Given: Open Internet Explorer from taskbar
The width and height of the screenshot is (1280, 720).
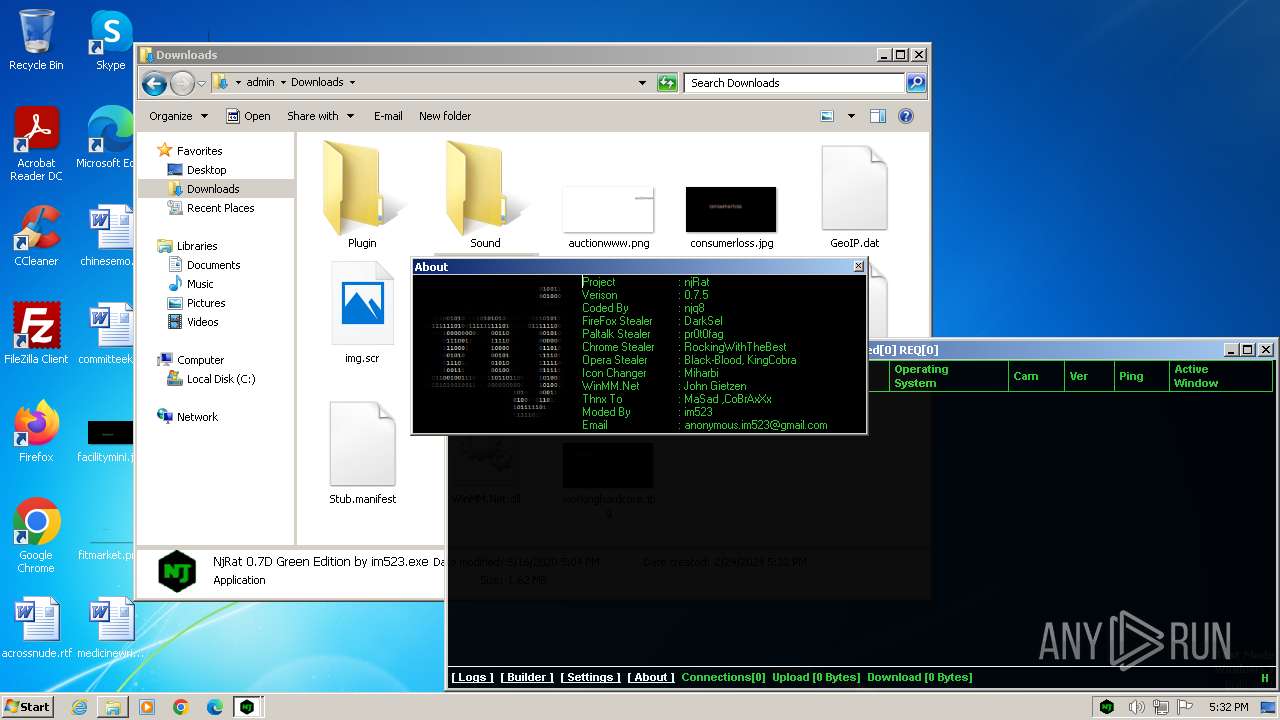Looking at the screenshot, I should (79, 707).
